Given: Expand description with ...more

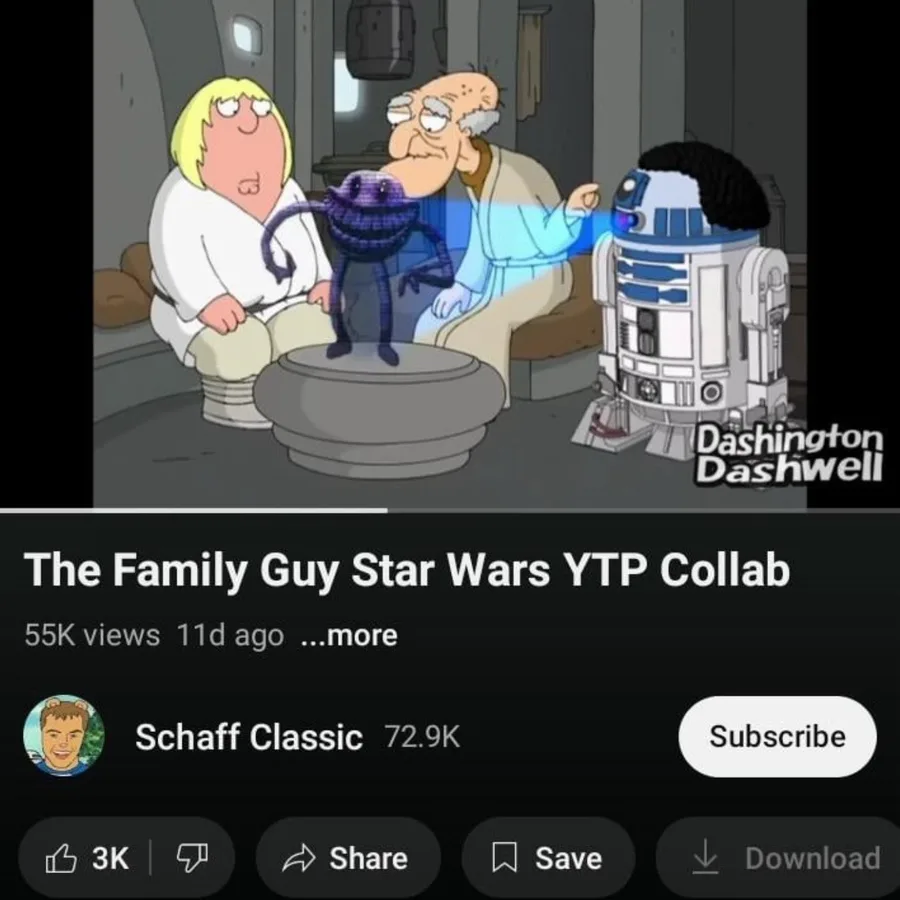Looking at the screenshot, I should click(x=350, y=635).
